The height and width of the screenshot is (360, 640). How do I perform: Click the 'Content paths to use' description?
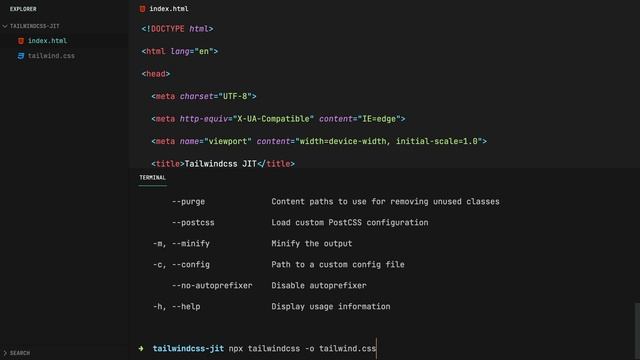click(385, 202)
